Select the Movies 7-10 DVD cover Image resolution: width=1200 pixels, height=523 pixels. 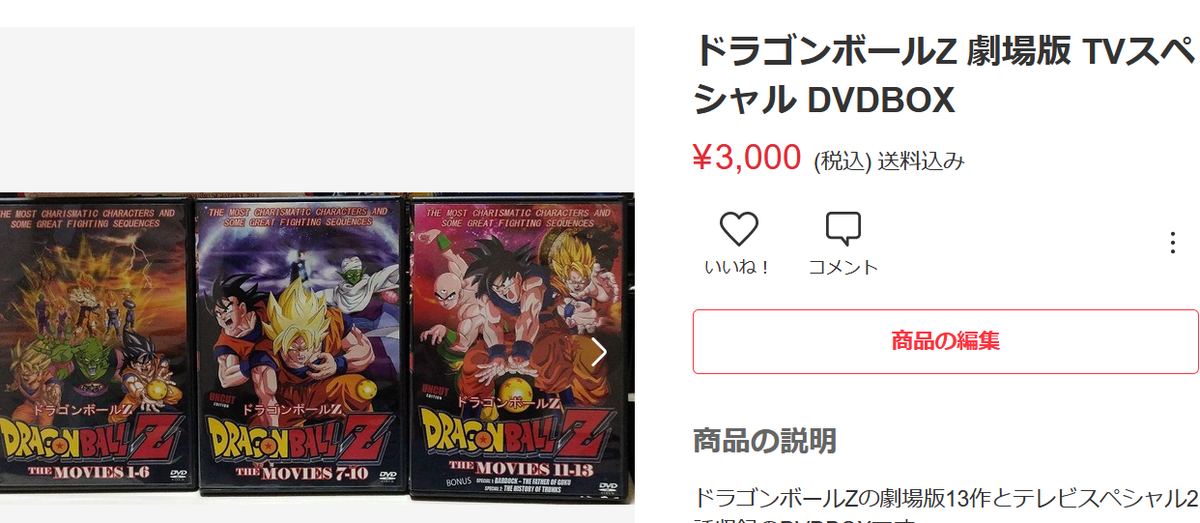click(298, 347)
